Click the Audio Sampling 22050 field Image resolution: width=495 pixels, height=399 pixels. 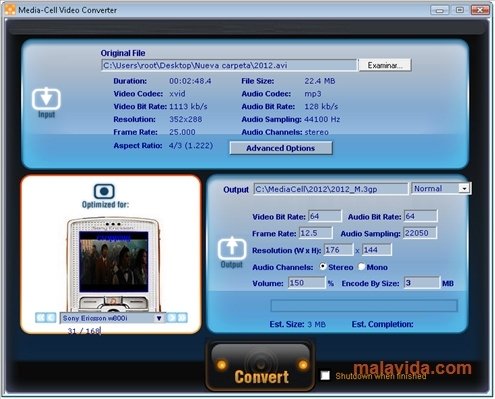420,233
